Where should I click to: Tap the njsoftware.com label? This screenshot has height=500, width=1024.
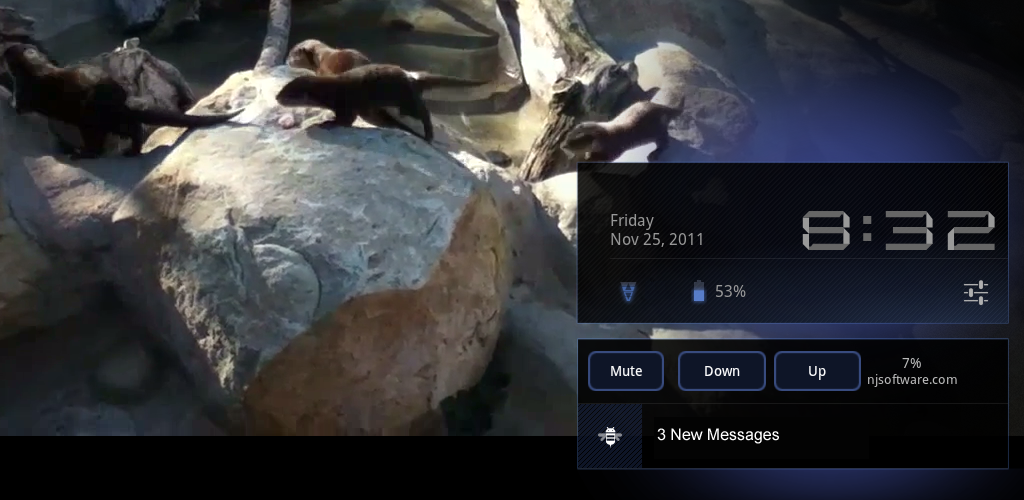912,380
